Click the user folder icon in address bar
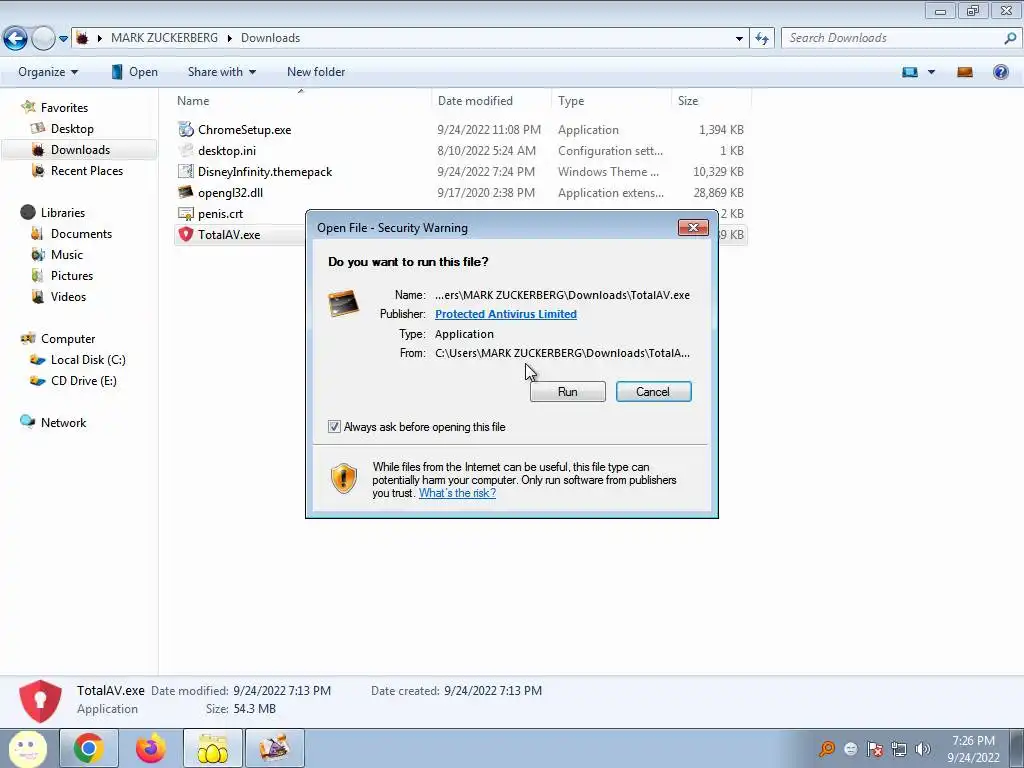Image resolution: width=1024 pixels, height=768 pixels. [x=82, y=38]
